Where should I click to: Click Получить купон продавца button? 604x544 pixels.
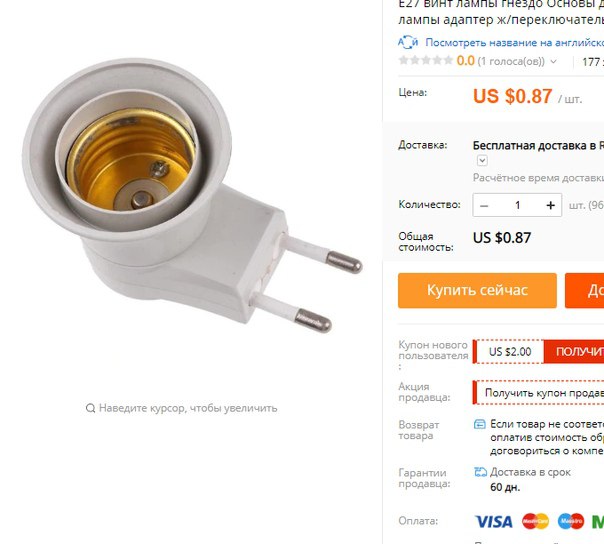pos(539,393)
